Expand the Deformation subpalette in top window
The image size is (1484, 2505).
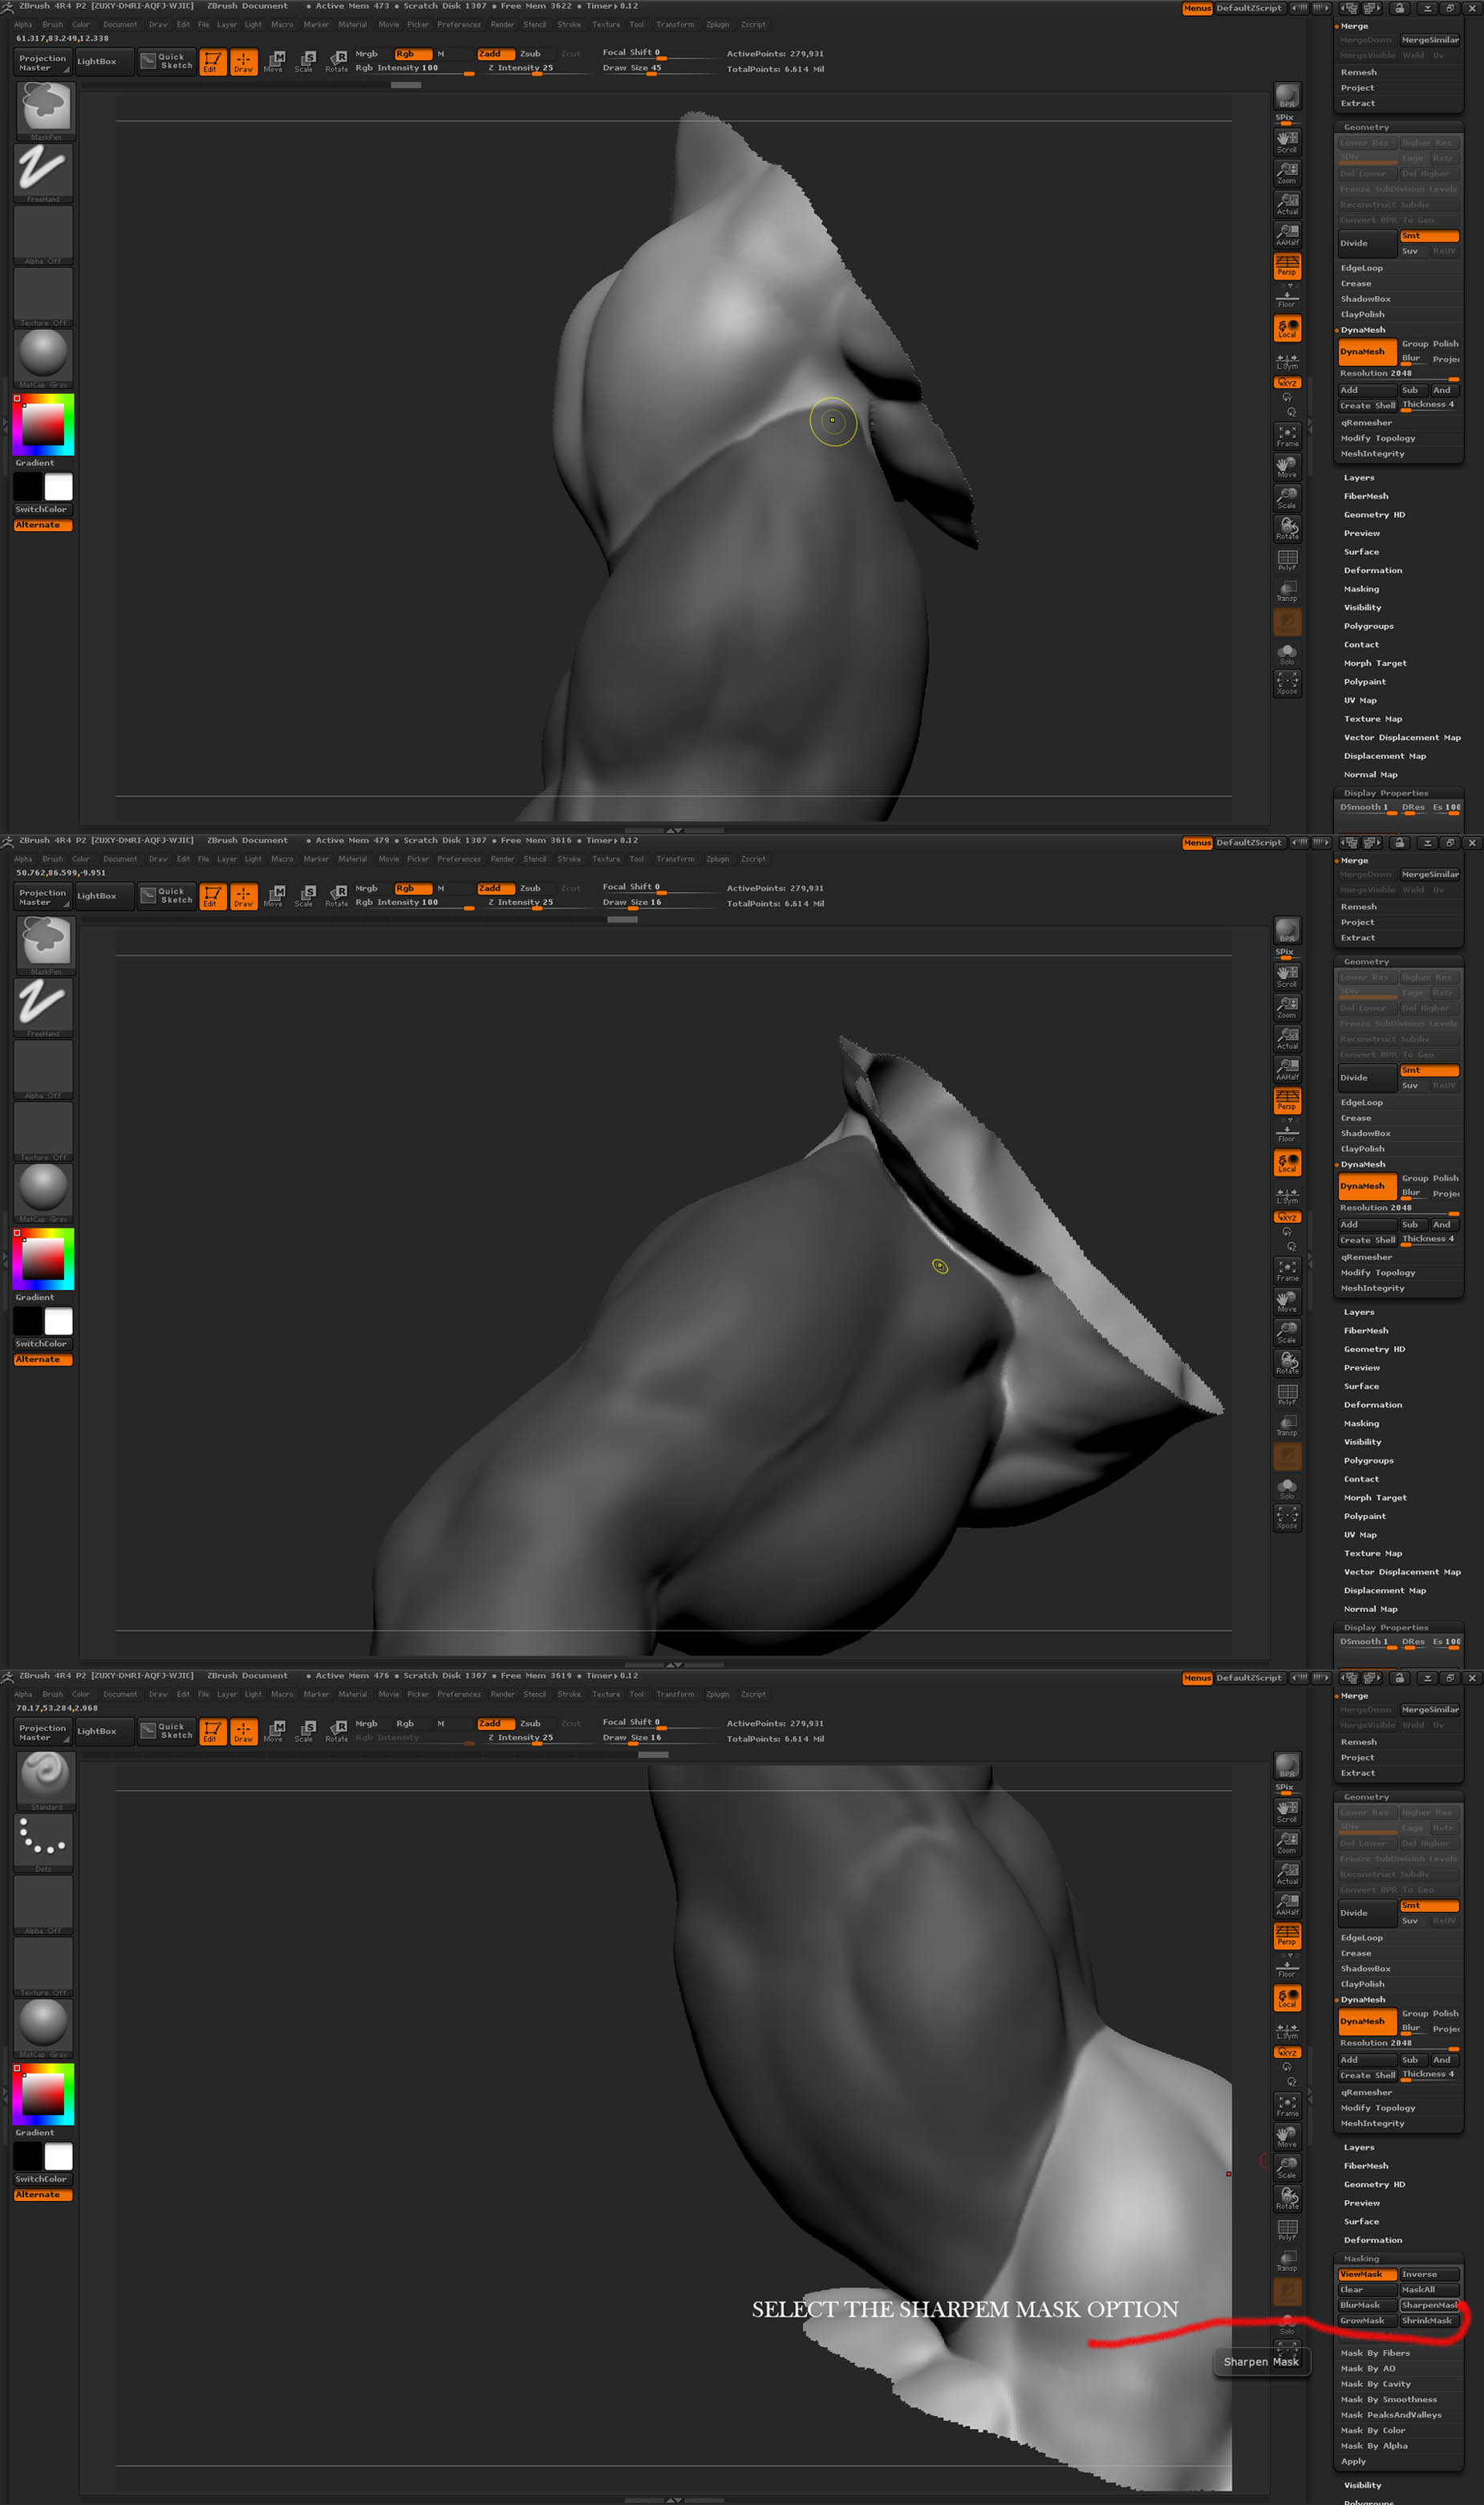1372,570
